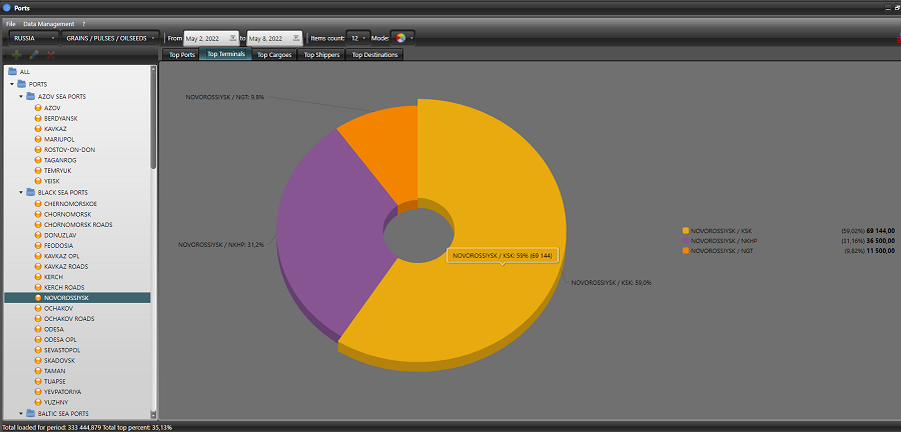The image size is (901, 432).
Task: Click the orange icon beside MARIUPOL
Action: tap(38, 139)
